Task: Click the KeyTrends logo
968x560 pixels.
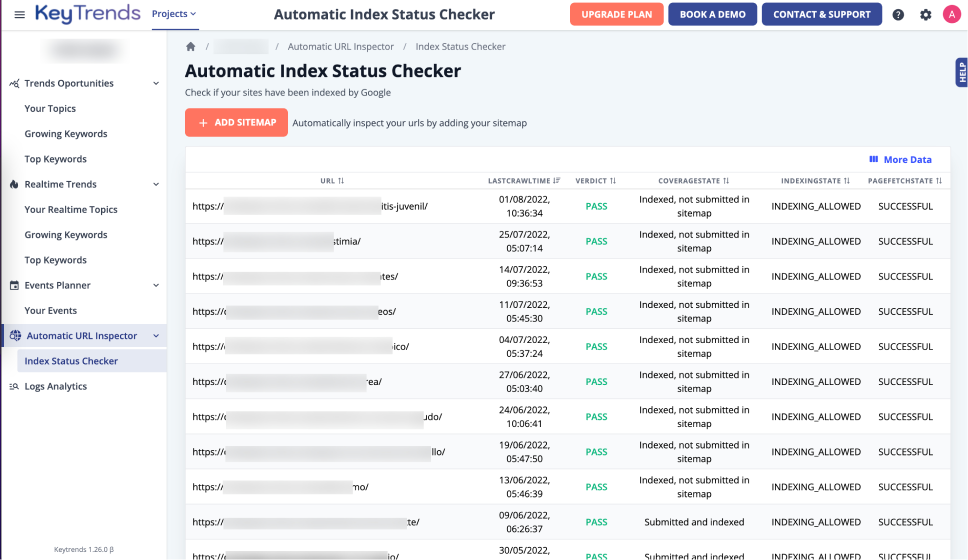Action: point(88,14)
